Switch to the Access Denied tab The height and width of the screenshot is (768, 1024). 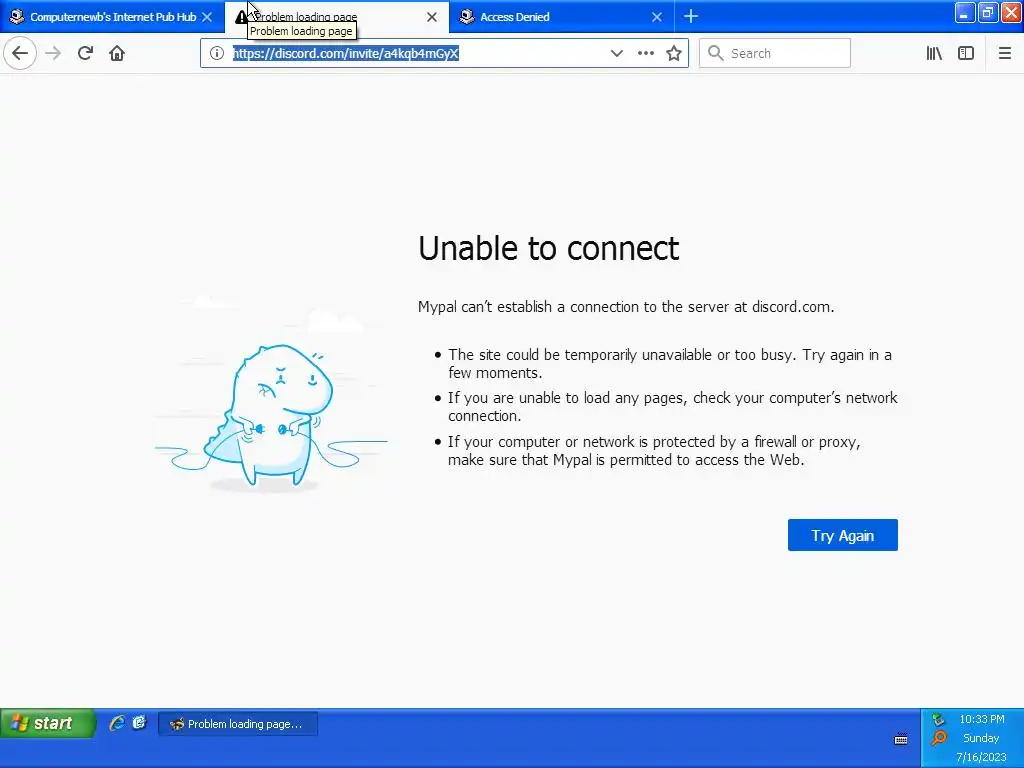point(562,17)
